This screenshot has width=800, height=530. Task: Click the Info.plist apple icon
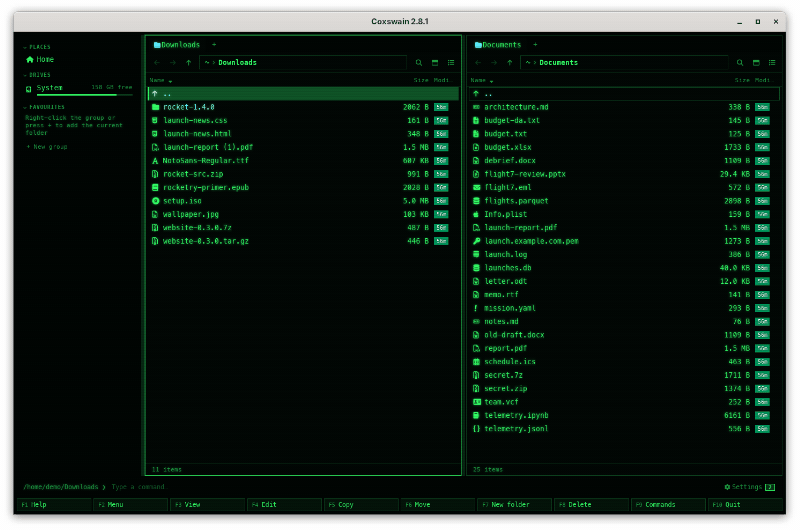pos(476,214)
